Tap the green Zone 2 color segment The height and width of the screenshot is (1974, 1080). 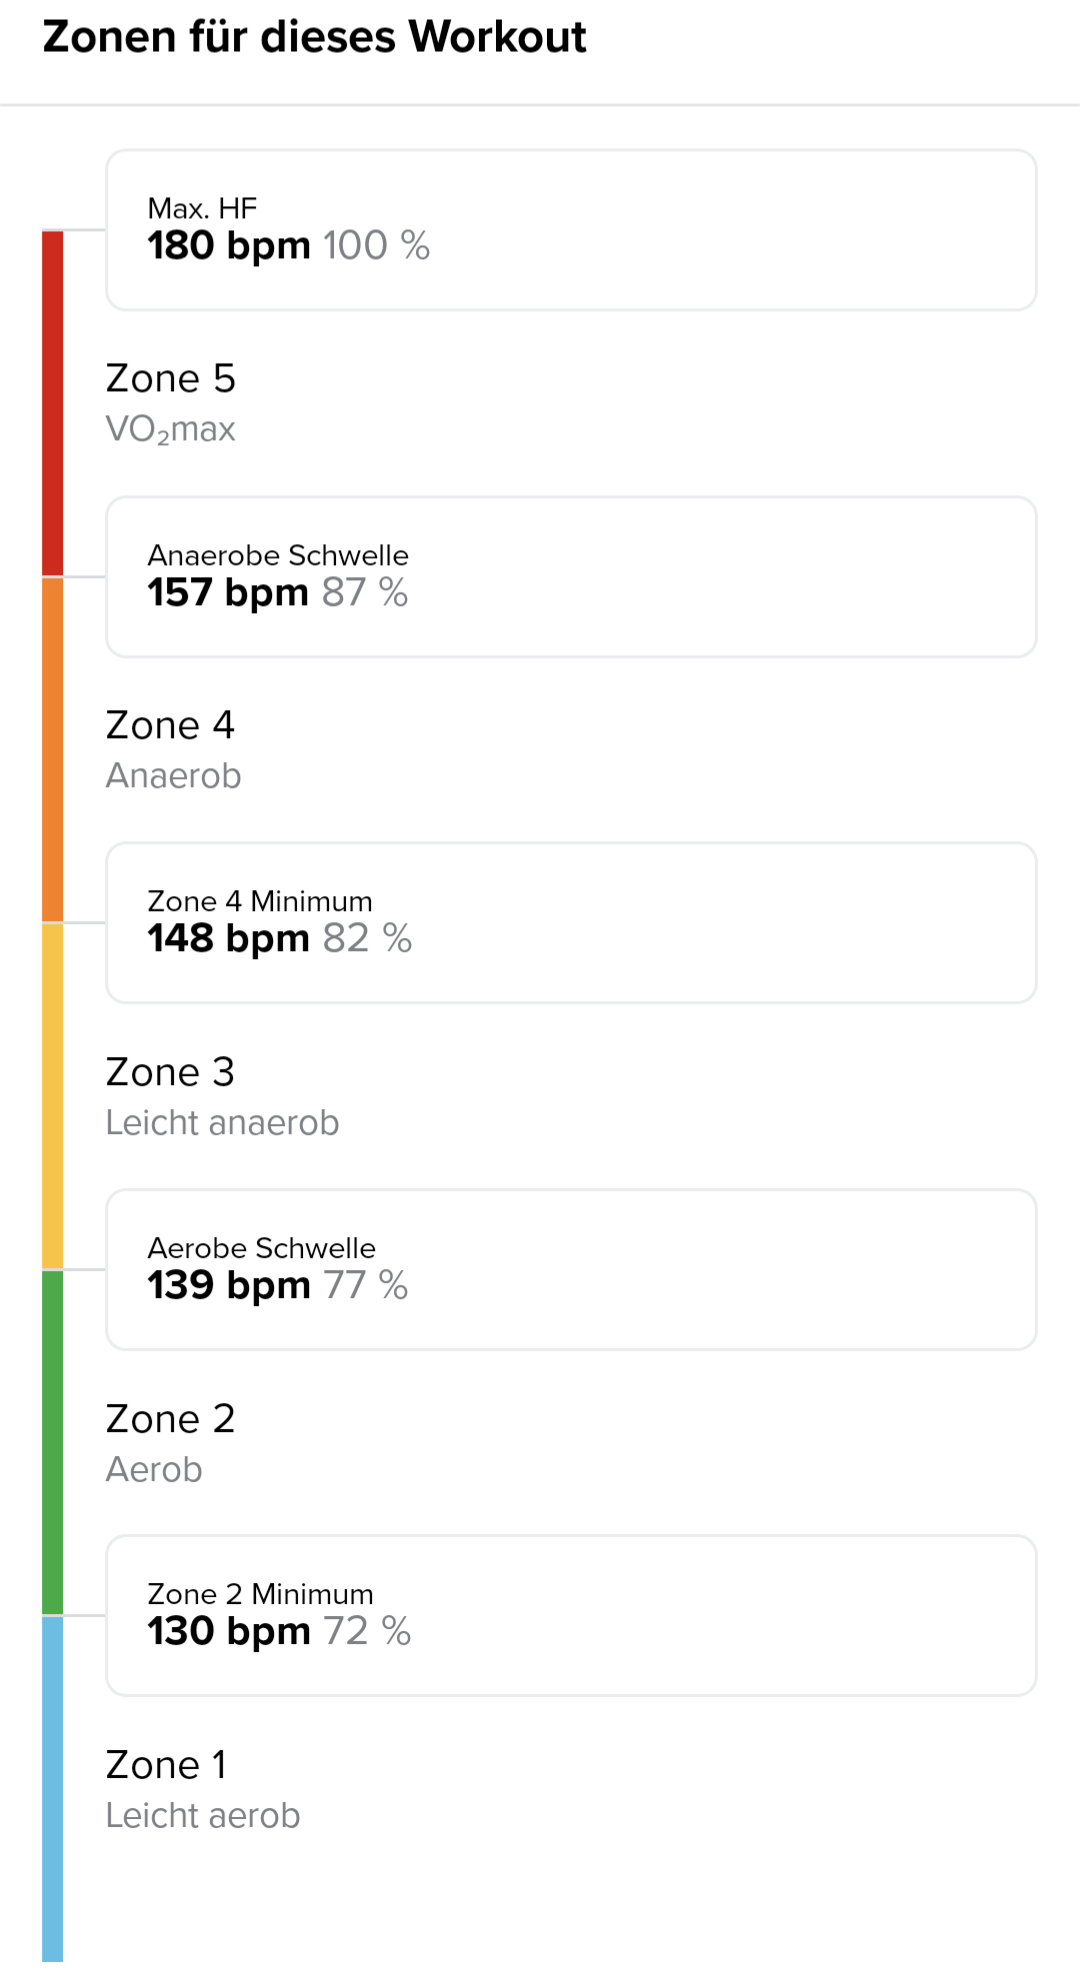[53, 1442]
